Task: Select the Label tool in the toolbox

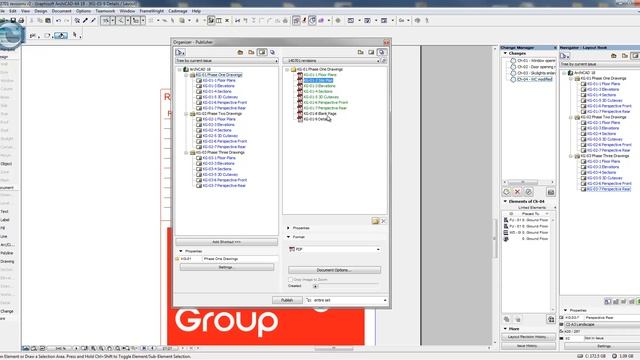Action: click(5, 220)
